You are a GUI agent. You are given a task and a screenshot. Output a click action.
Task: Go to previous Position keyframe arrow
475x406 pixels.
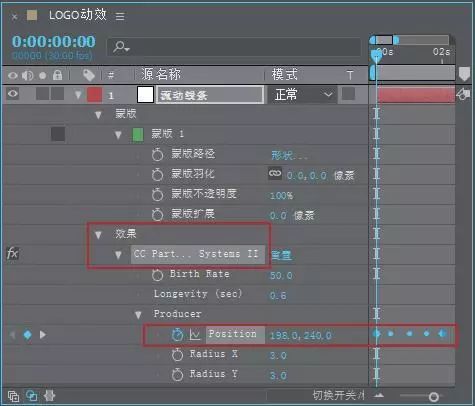click(x=13, y=334)
